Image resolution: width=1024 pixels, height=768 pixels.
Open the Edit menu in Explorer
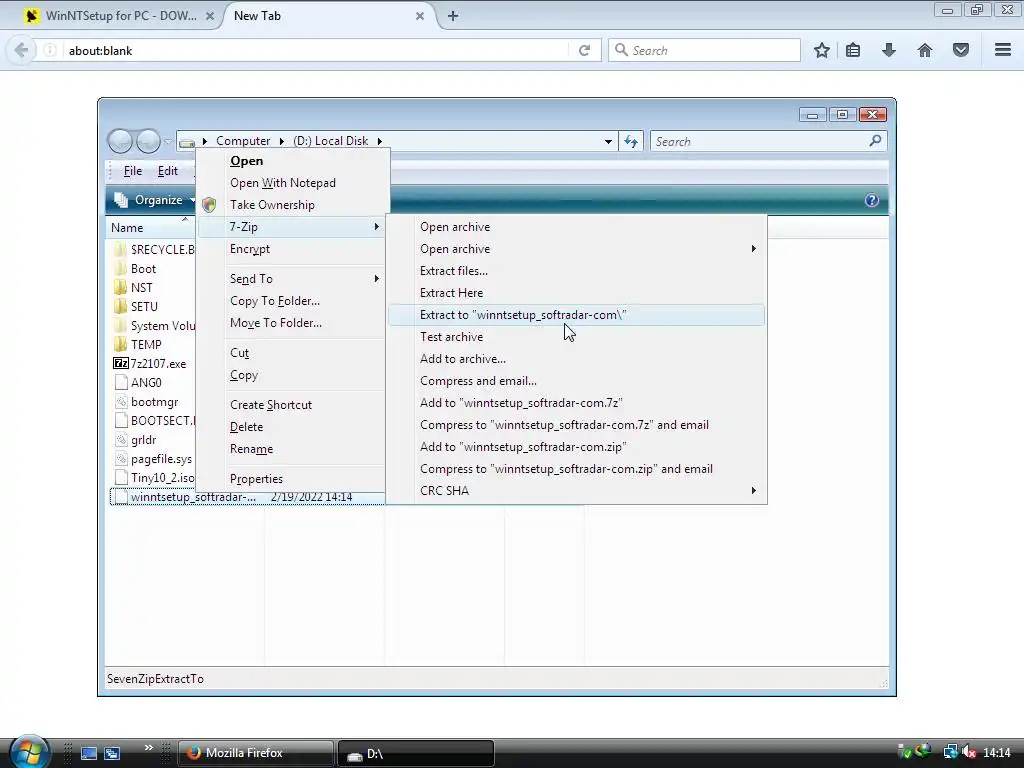pos(168,171)
